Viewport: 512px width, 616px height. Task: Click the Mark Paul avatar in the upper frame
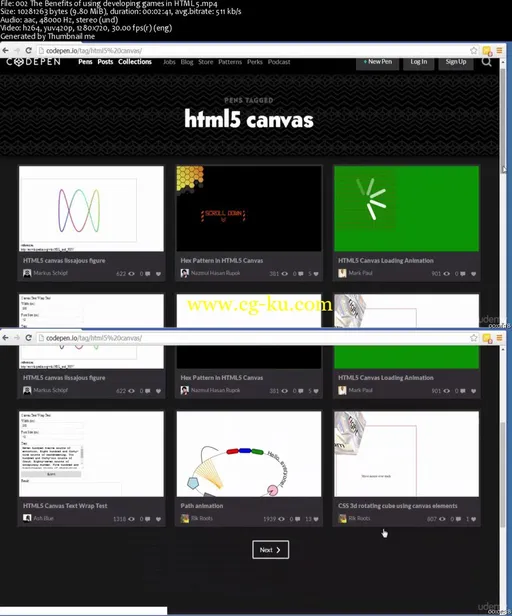tap(342, 273)
